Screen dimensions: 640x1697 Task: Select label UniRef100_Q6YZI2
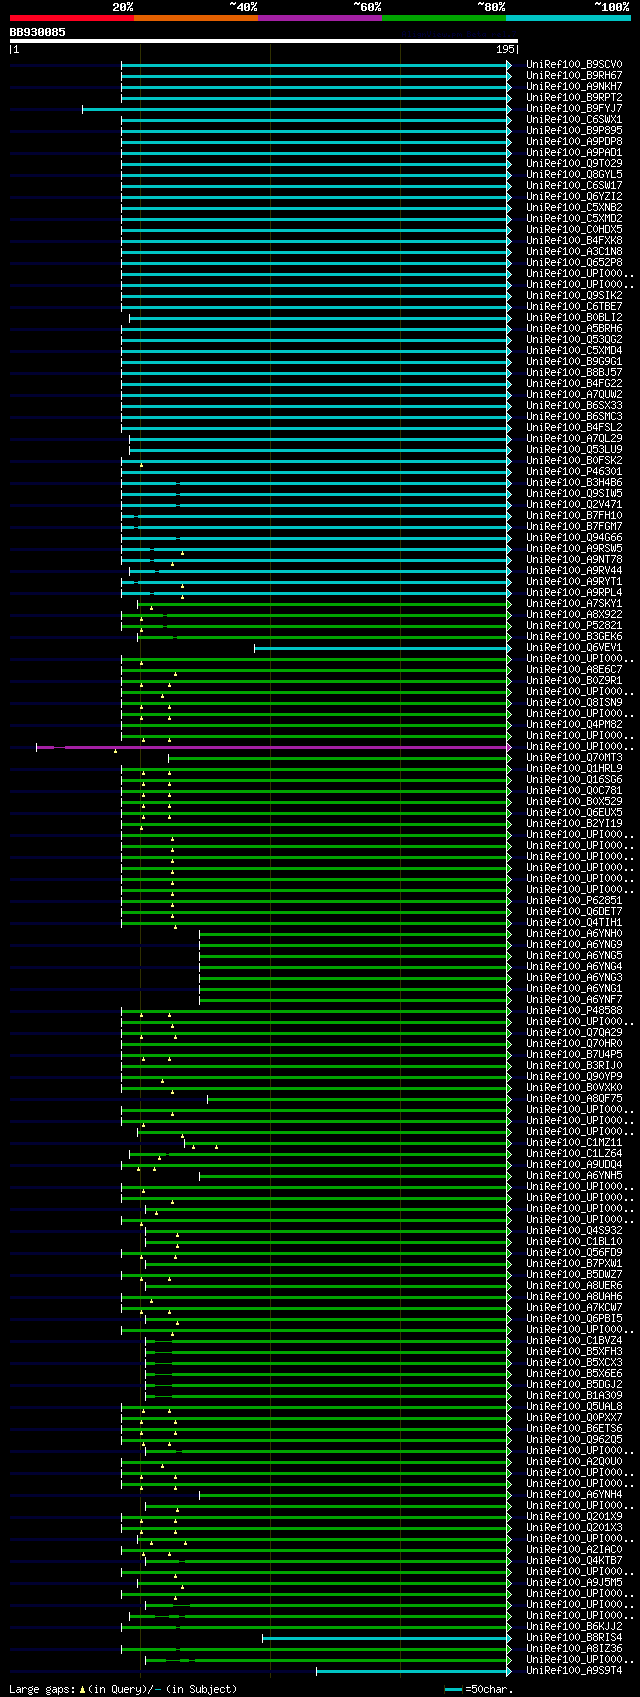[x=574, y=197]
